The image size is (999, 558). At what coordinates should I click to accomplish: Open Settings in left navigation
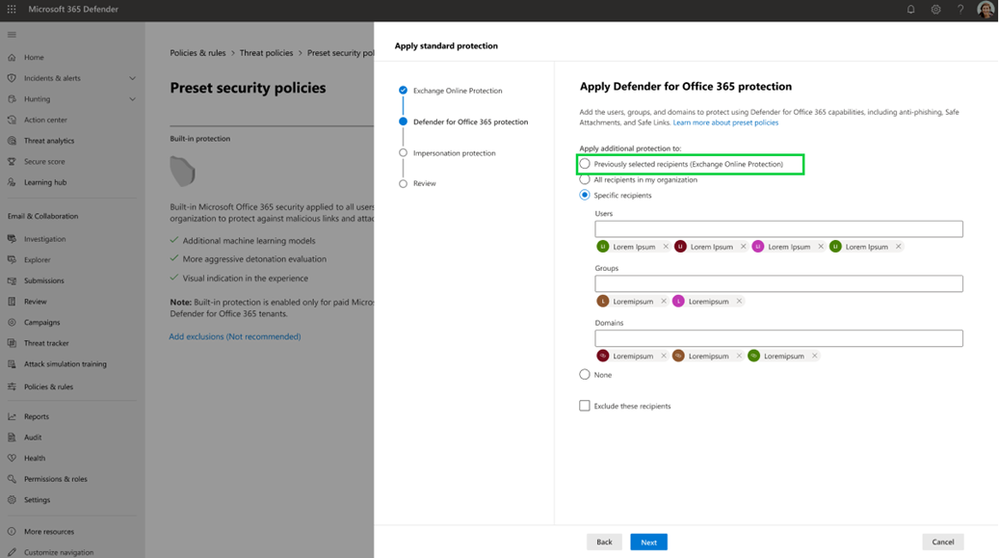[37, 500]
